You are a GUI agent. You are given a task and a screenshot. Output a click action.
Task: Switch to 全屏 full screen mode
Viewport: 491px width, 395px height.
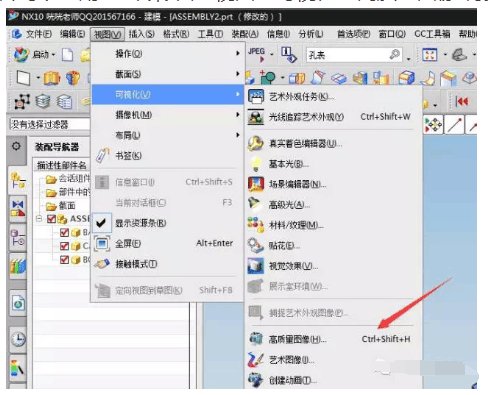point(168,243)
